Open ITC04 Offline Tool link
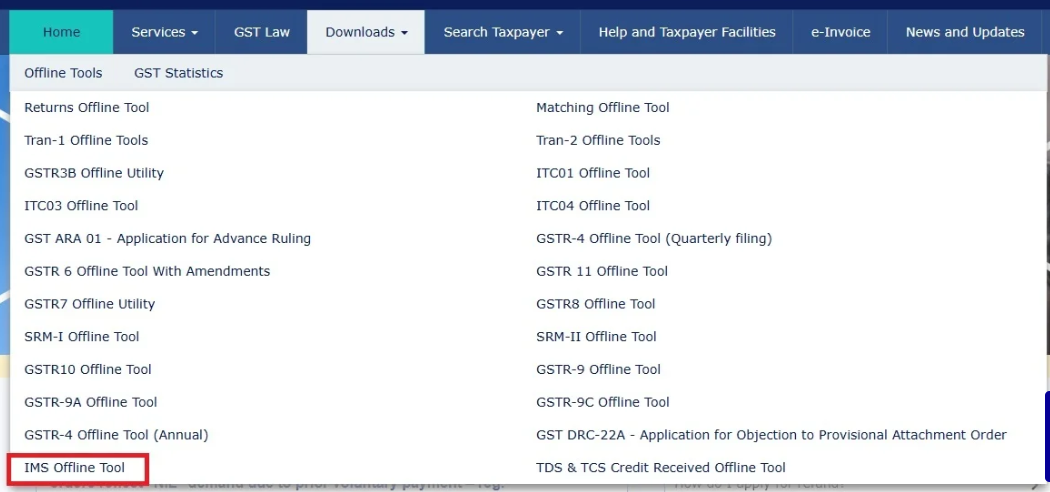The image size is (1050, 492). coord(592,206)
